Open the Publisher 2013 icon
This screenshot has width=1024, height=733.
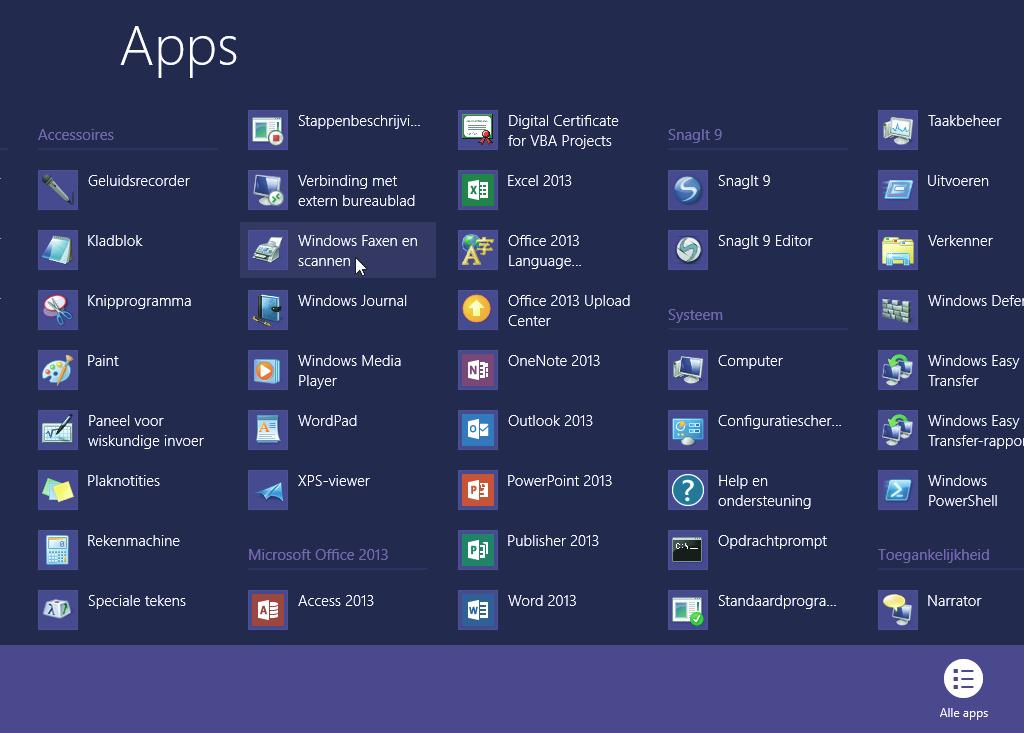coord(478,550)
